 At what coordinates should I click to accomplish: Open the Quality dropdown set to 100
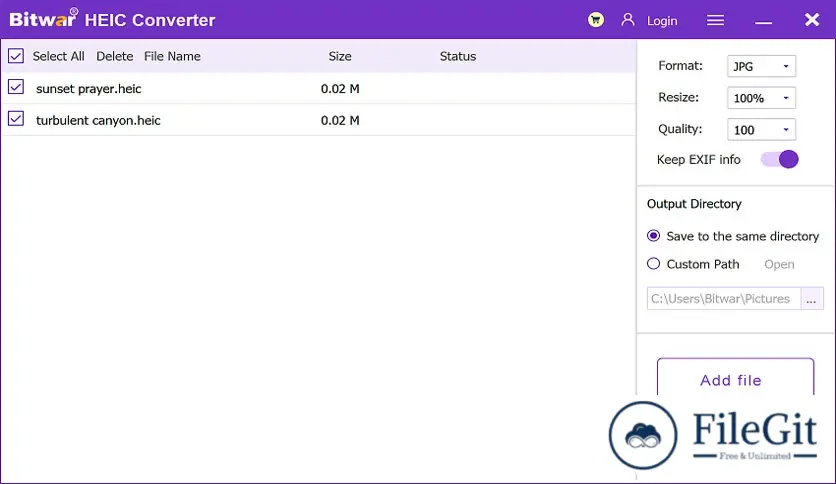pyautogui.click(x=761, y=130)
